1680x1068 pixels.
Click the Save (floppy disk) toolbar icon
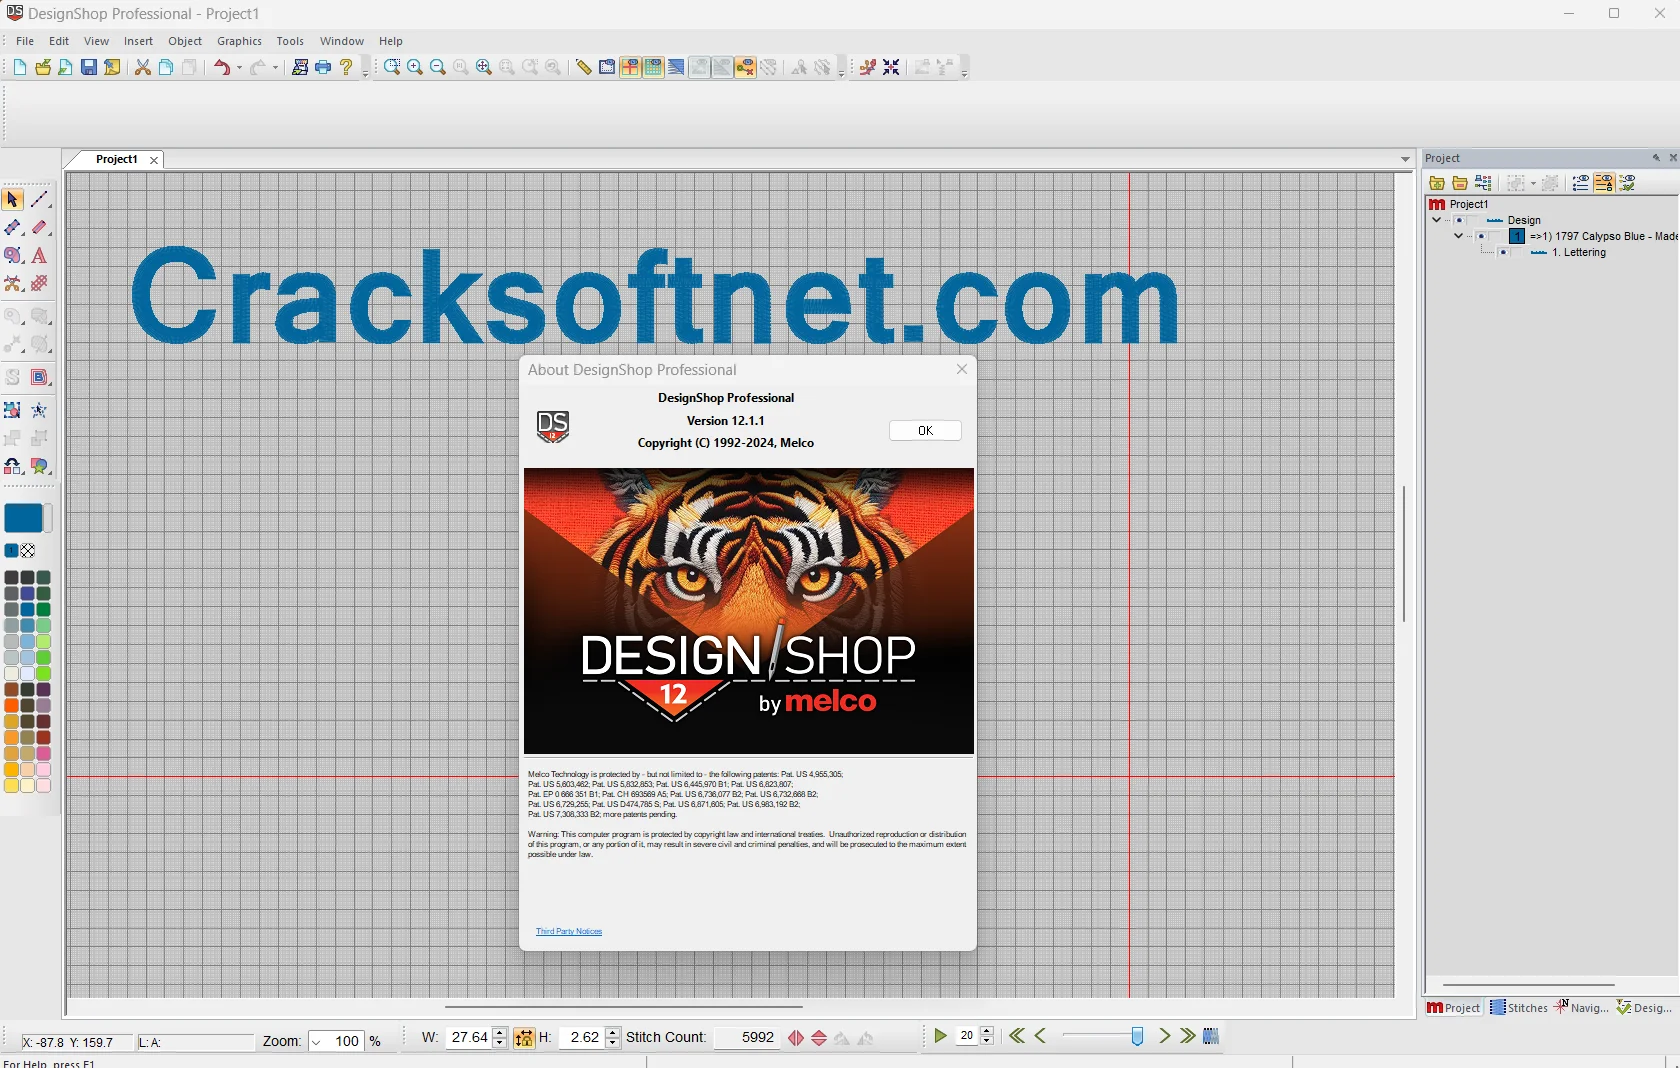click(x=89, y=67)
